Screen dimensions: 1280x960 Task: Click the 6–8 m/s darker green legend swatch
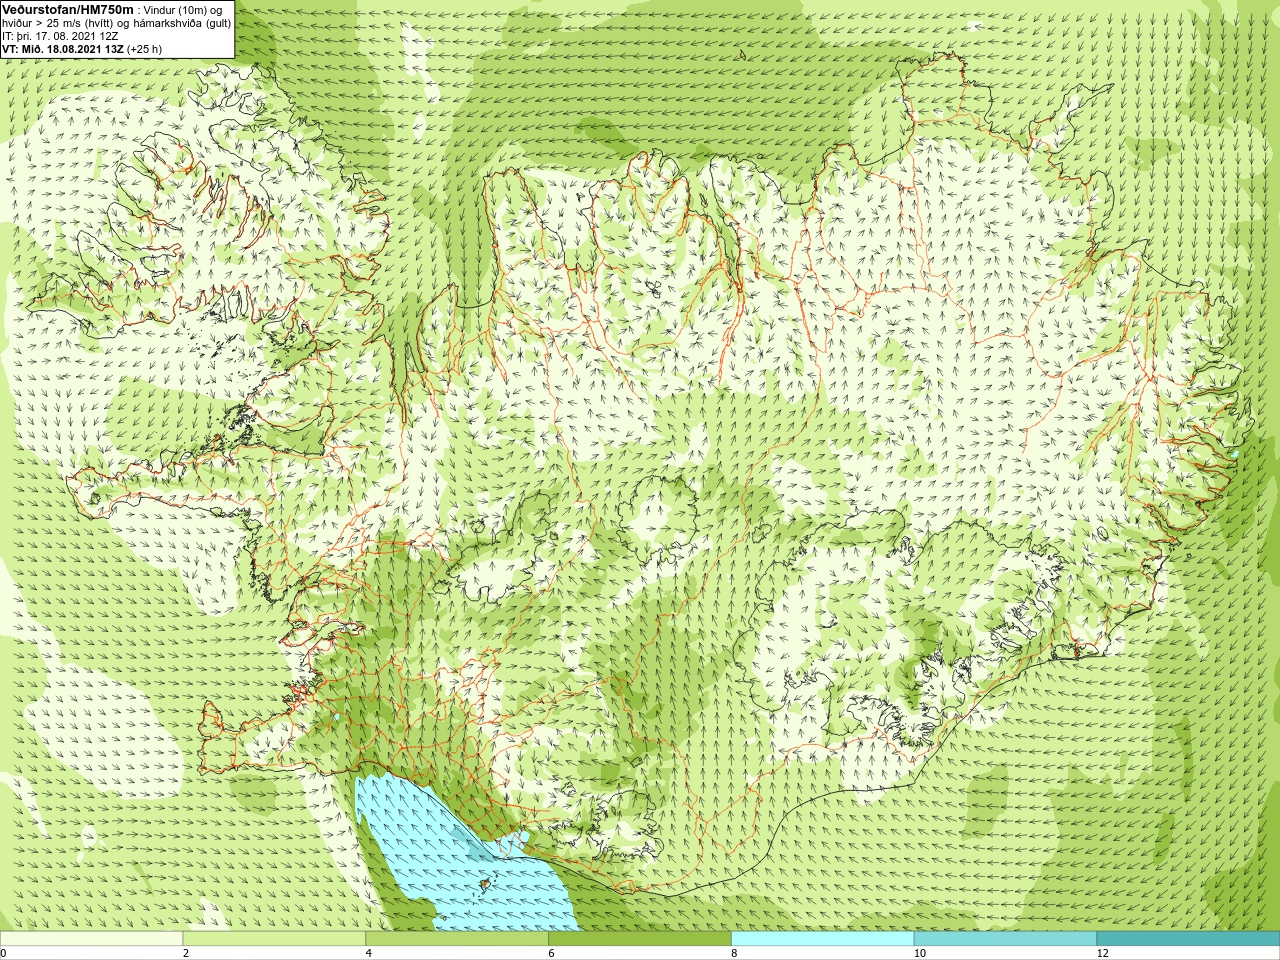click(640, 939)
